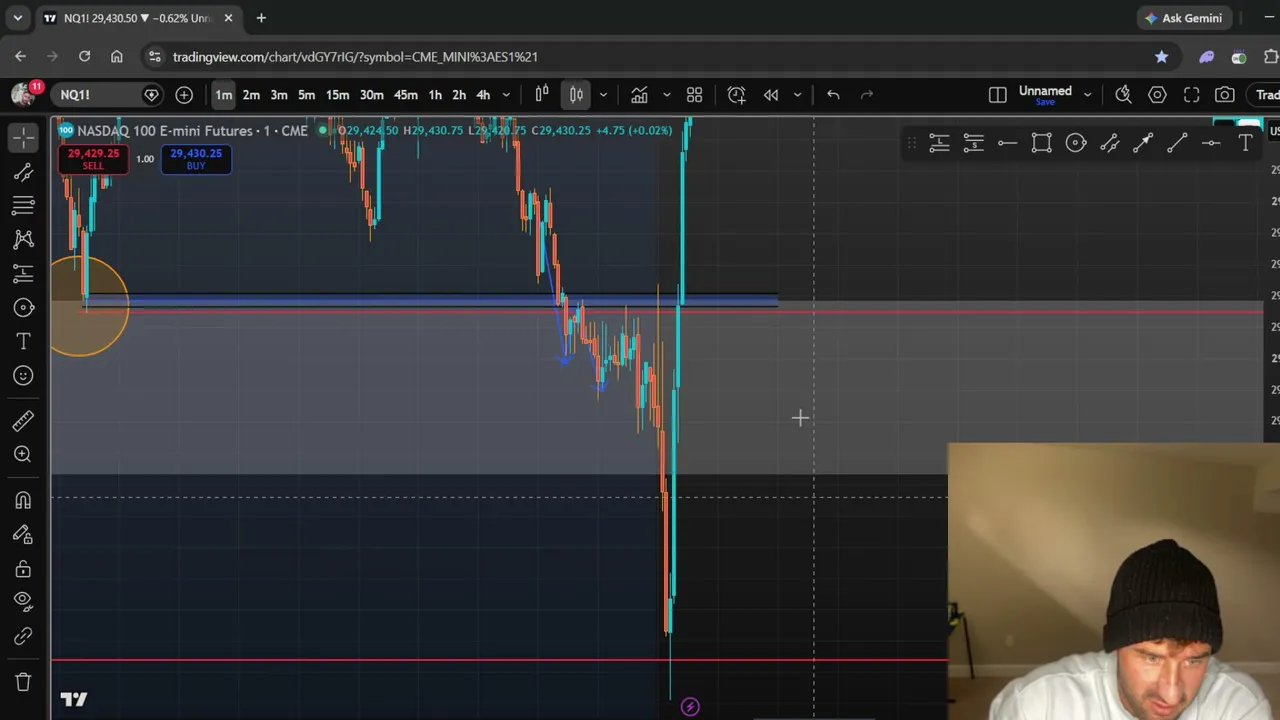The height and width of the screenshot is (720, 1280).
Task: Open the forecasting and measurement tools
Action: pyautogui.click(x=23, y=274)
